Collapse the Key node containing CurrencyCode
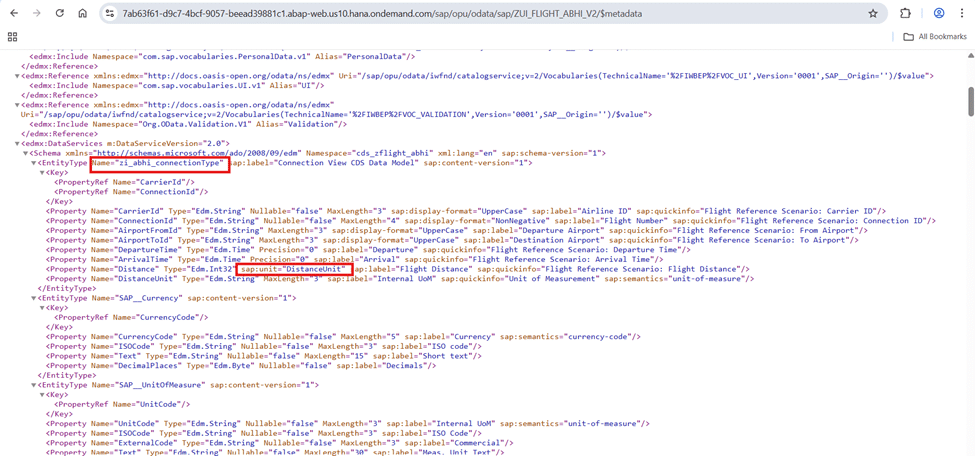The height and width of the screenshot is (456, 975). click(x=42, y=308)
